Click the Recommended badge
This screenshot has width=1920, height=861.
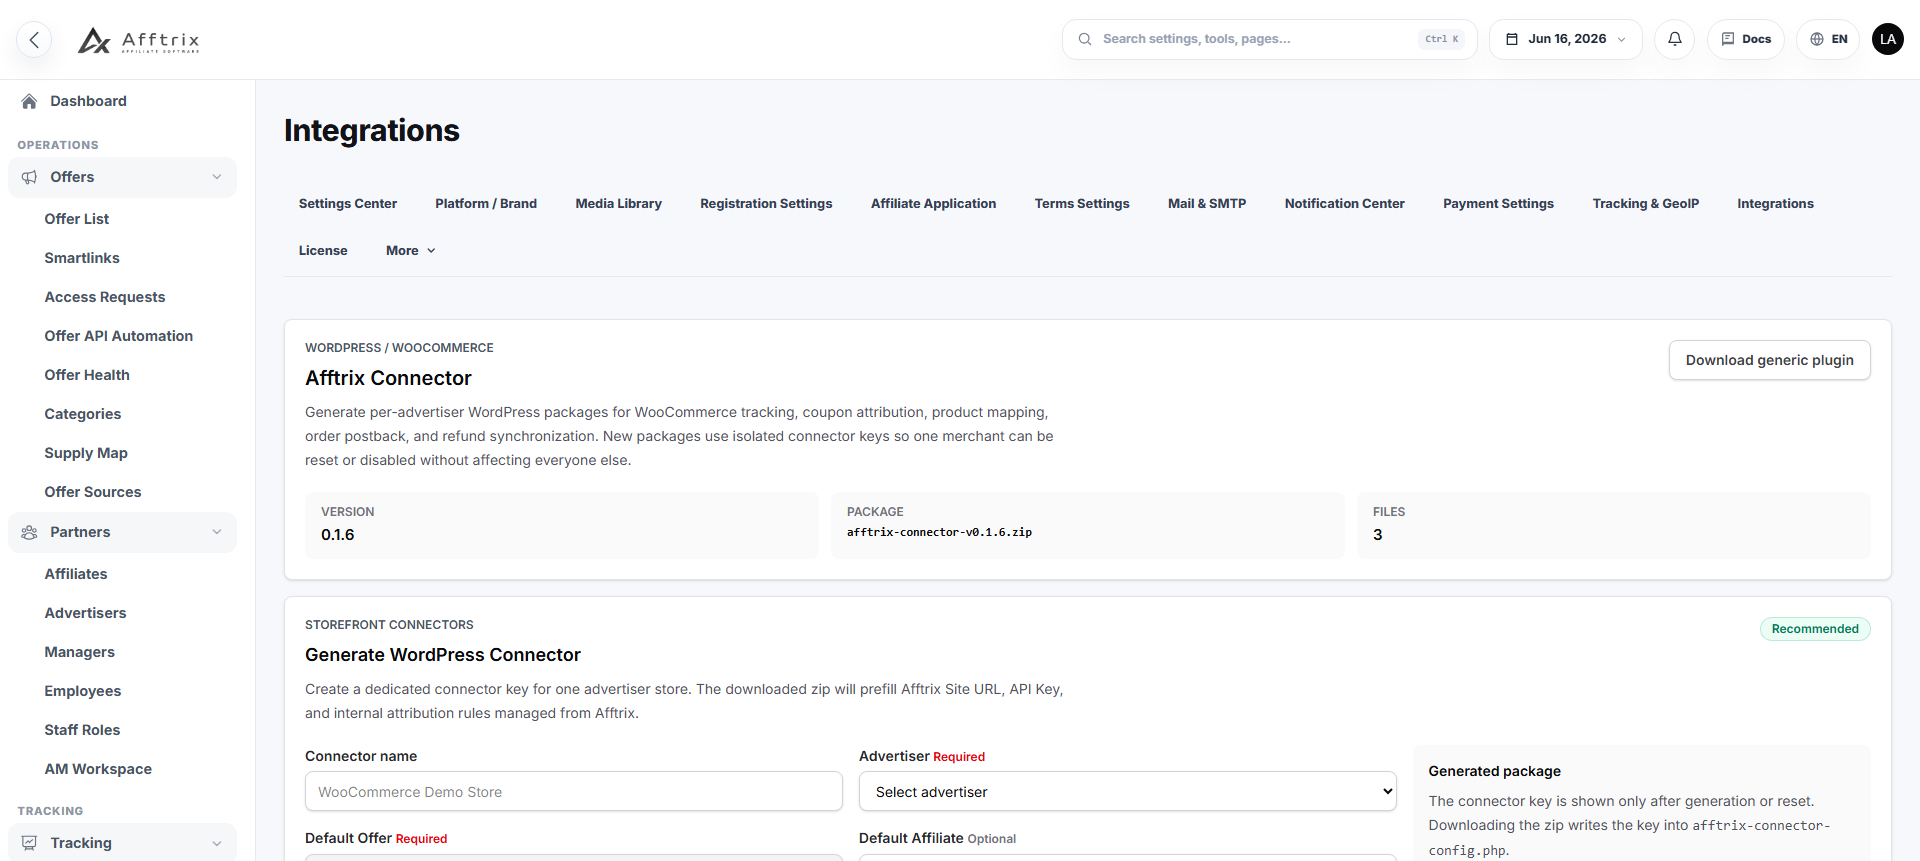click(x=1815, y=629)
